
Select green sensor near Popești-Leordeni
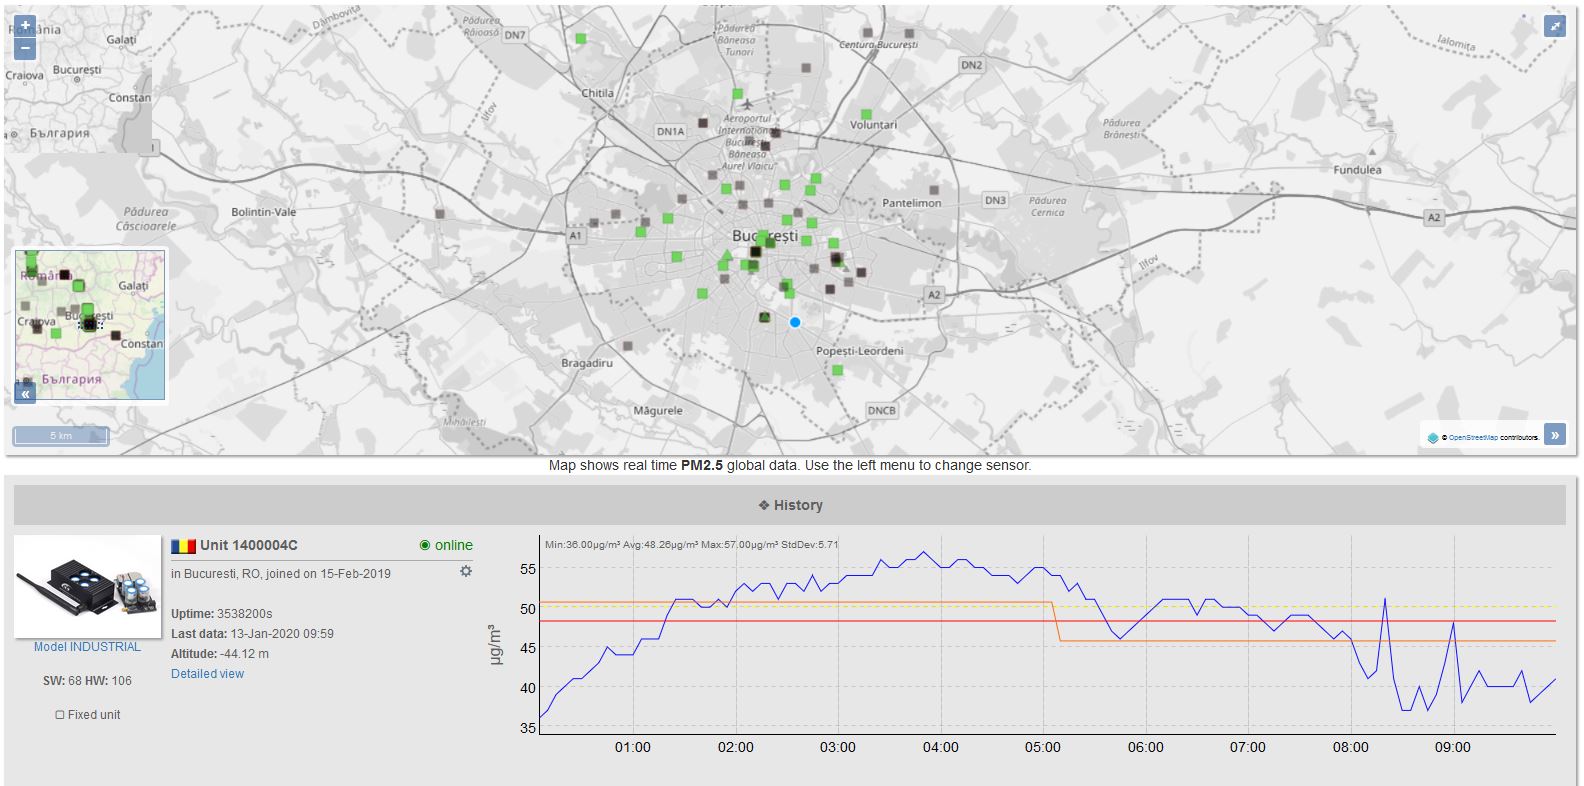tap(838, 370)
